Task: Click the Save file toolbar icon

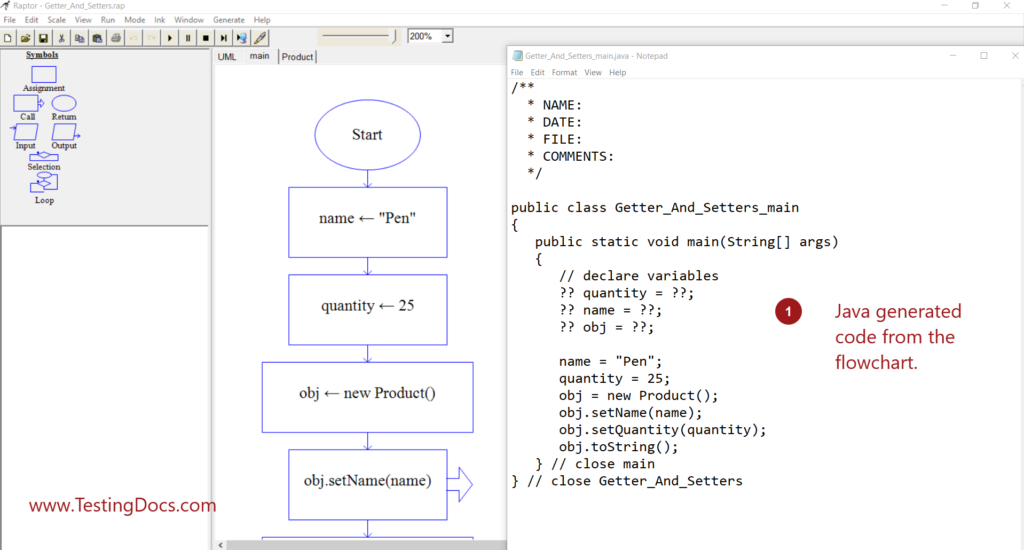Action: (43, 38)
